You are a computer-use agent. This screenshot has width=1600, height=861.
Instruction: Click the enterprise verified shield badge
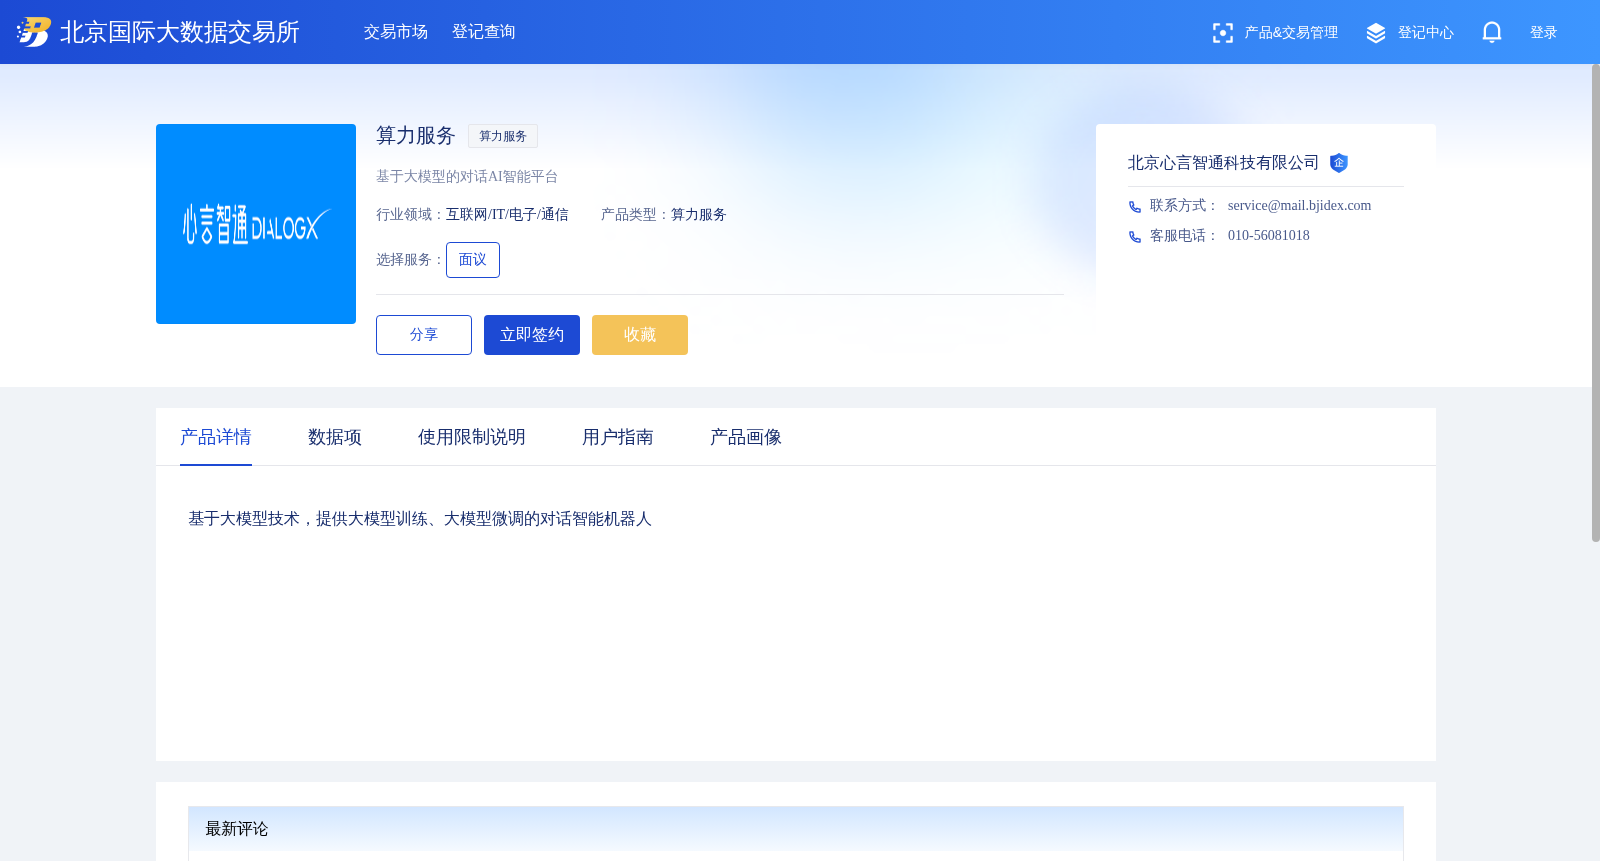(1339, 163)
